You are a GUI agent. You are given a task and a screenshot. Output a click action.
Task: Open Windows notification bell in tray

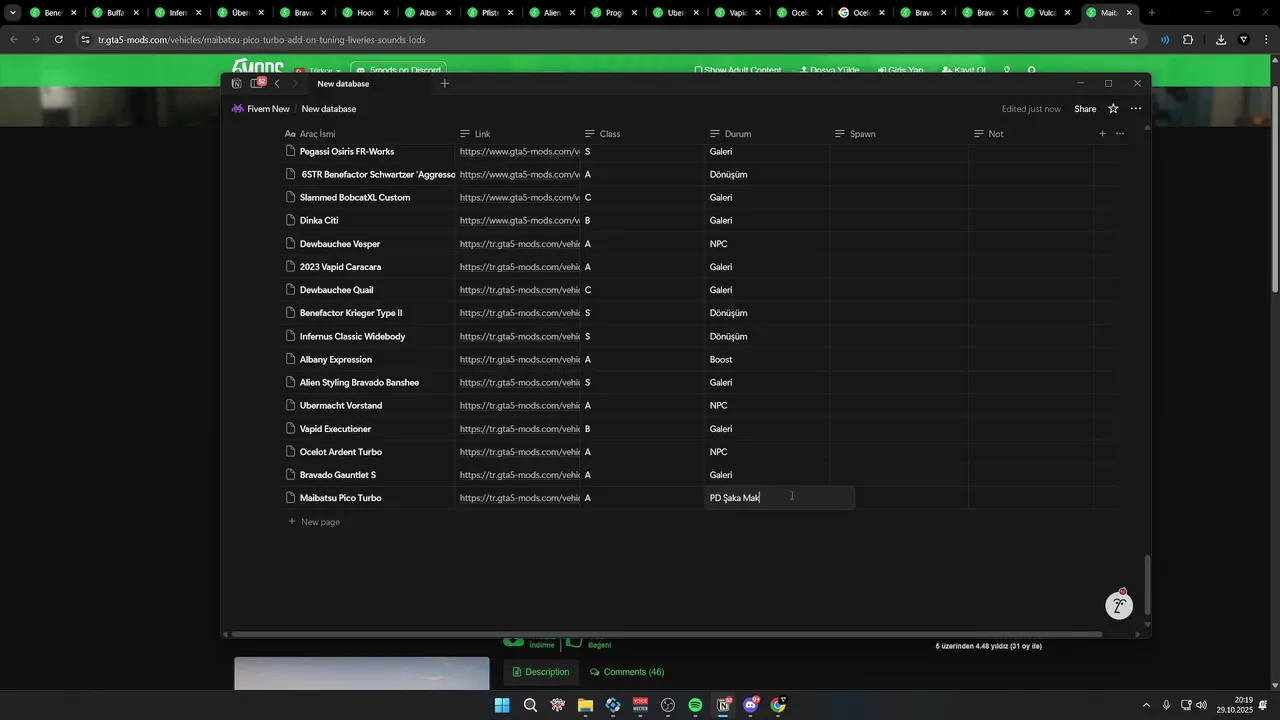(1263, 705)
